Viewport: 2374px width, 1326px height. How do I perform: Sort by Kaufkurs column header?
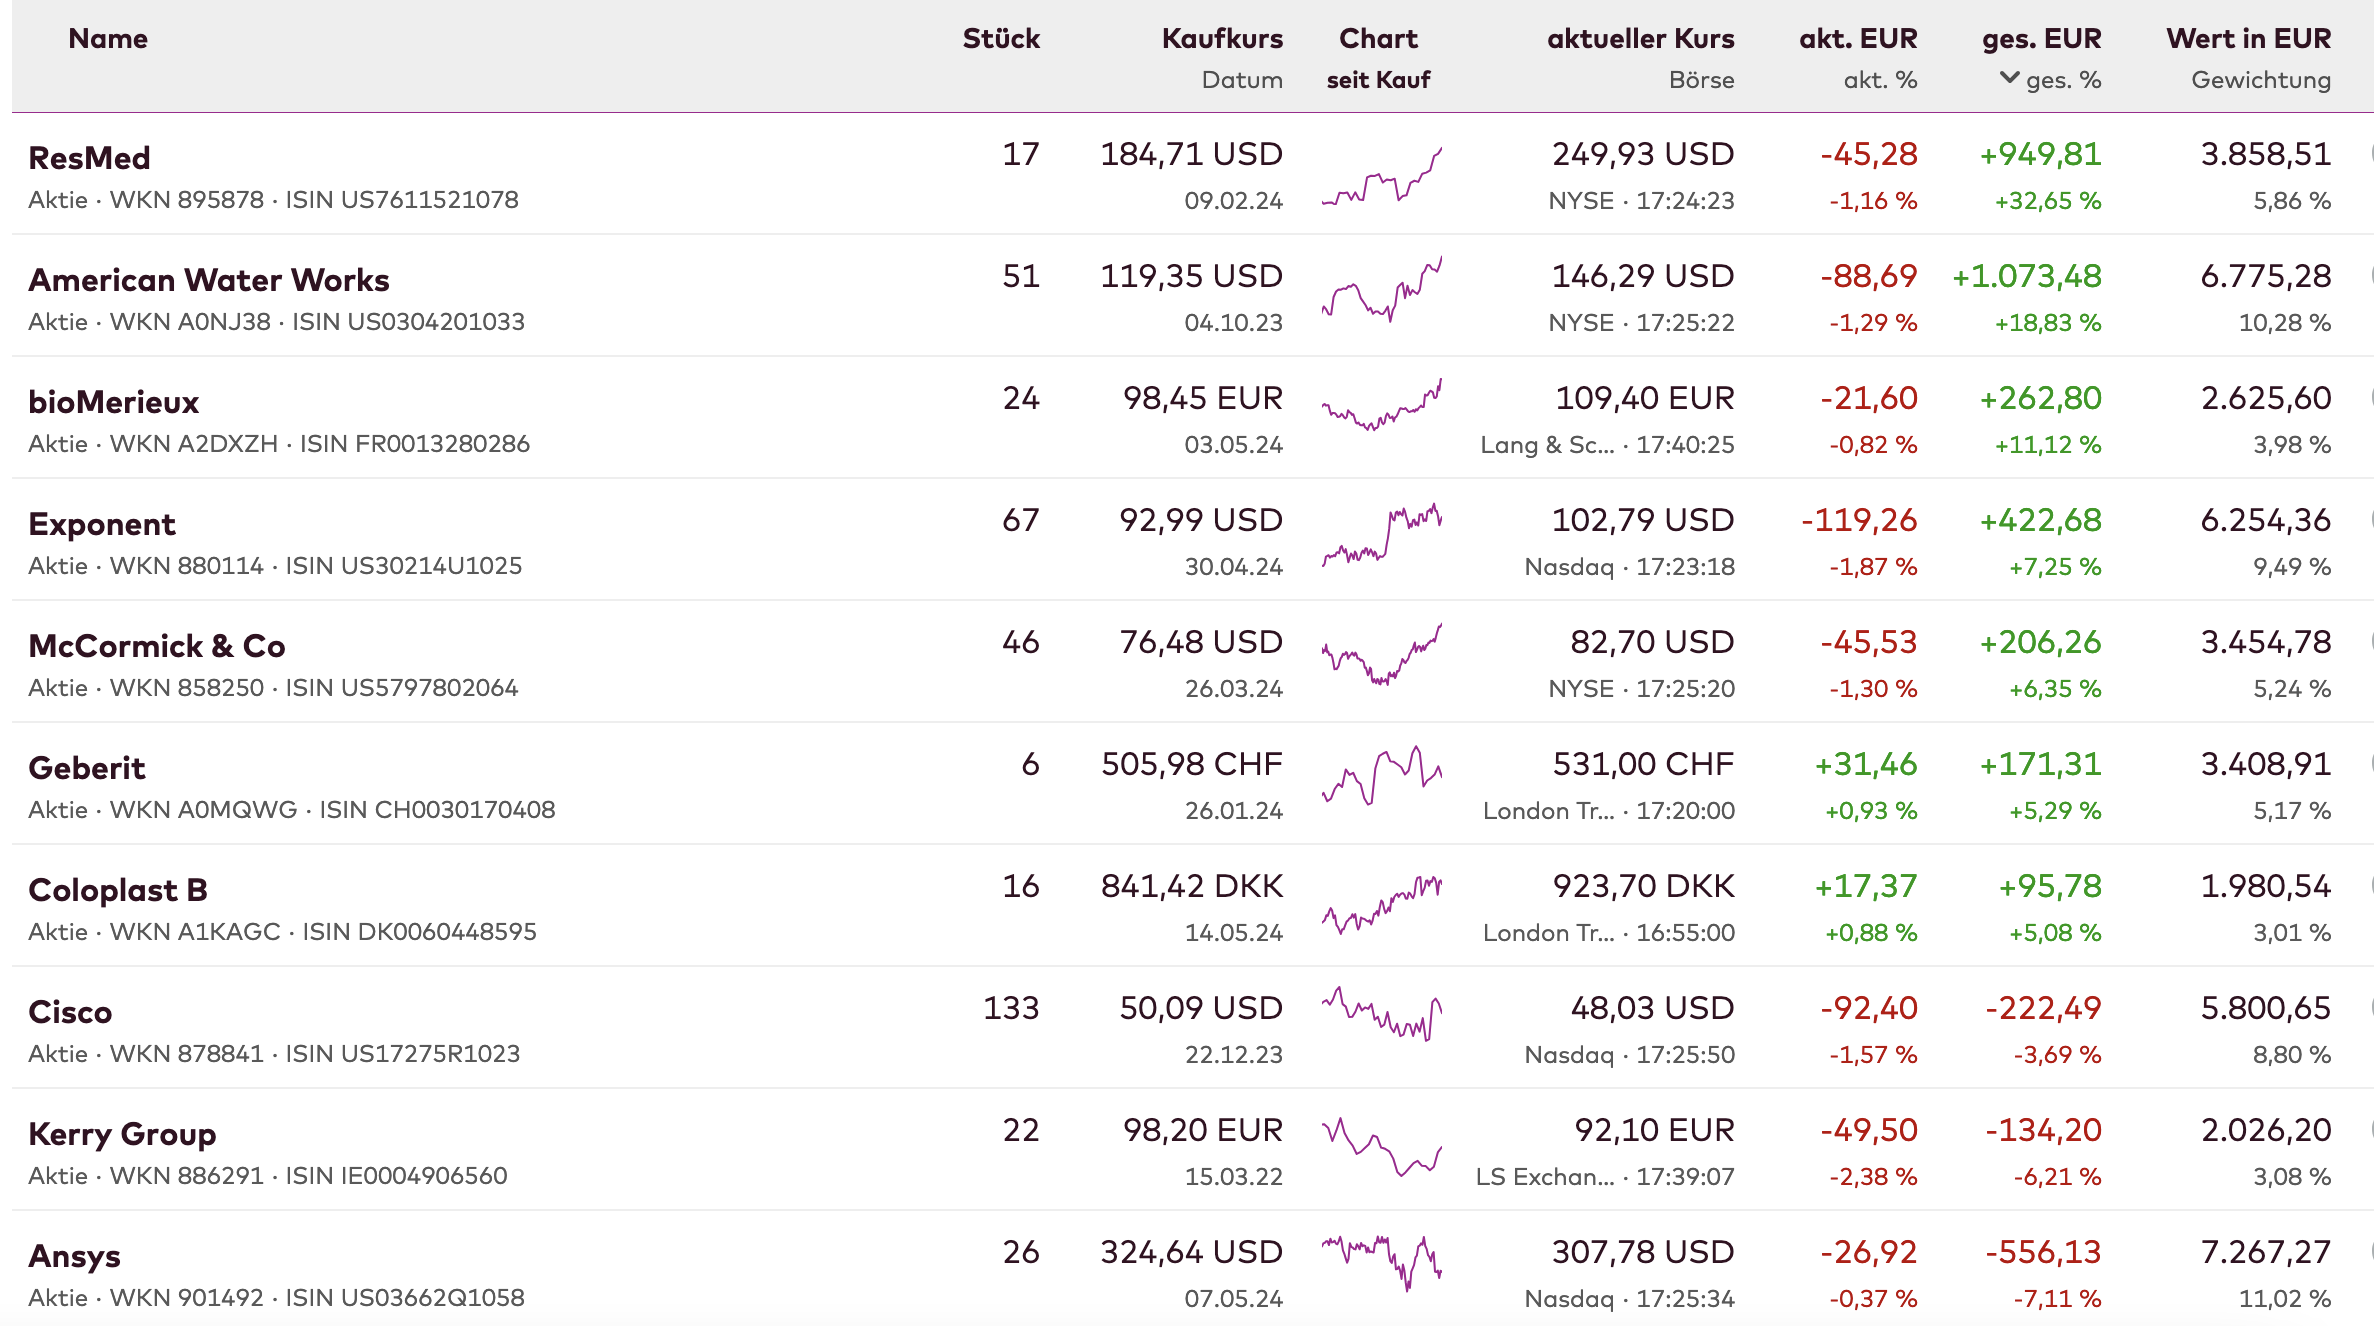[x=1222, y=38]
